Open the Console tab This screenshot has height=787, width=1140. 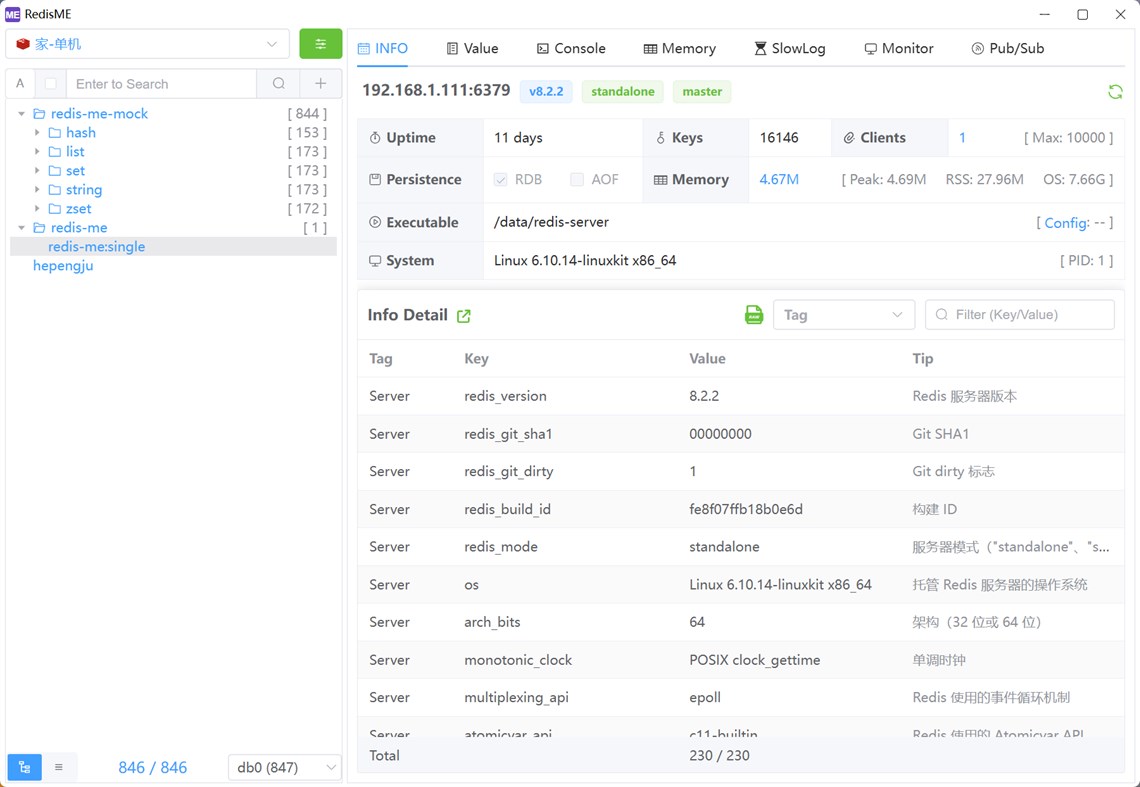point(571,49)
